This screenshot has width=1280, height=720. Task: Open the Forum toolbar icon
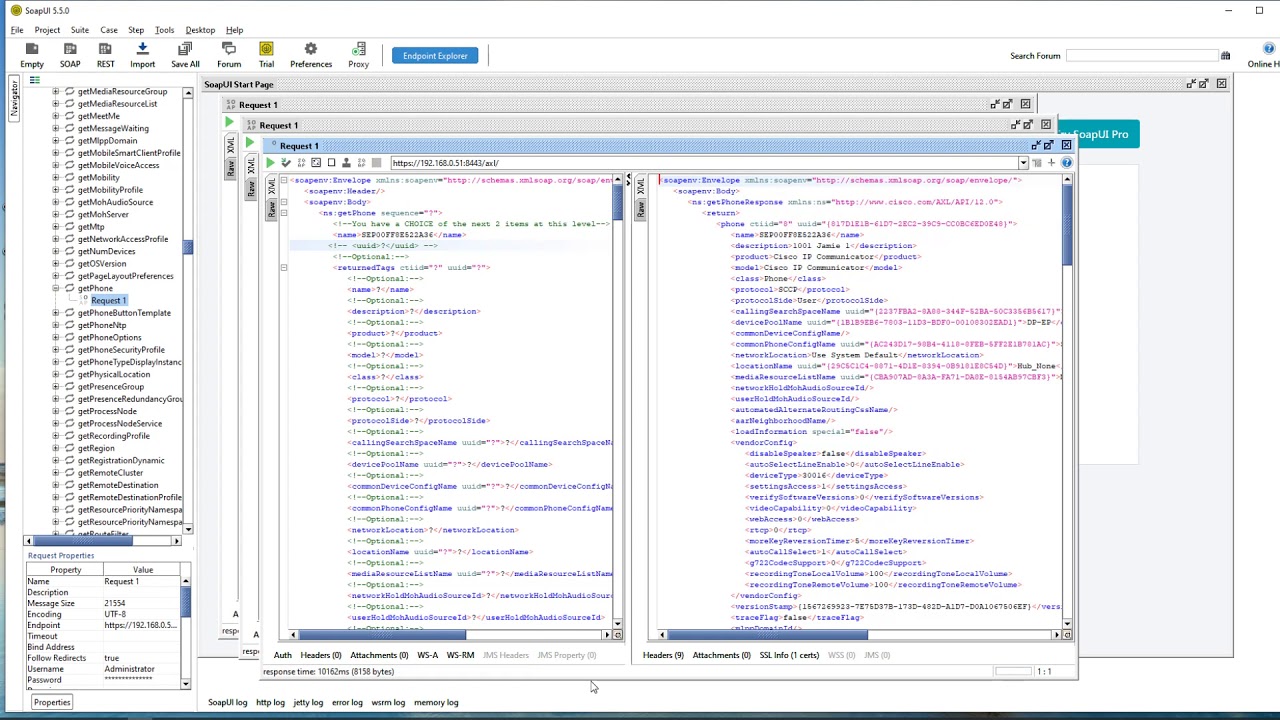click(229, 55)
